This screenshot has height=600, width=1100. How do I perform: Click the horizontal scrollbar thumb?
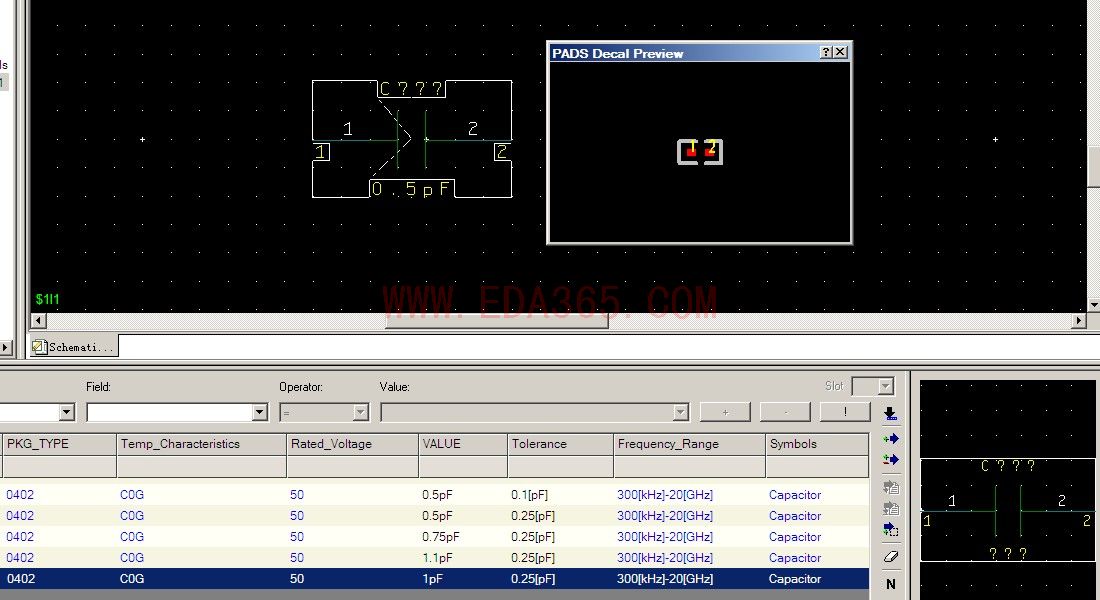pos(497,321)
